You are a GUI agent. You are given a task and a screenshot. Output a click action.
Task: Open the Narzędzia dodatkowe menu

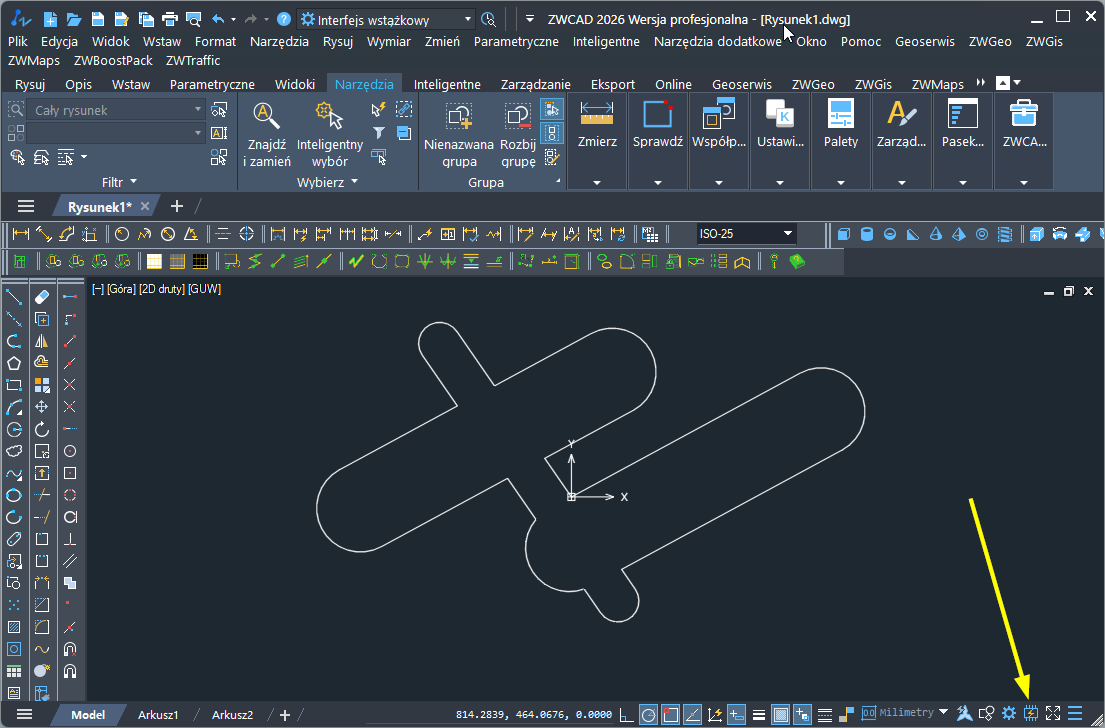tap(717, 41)
